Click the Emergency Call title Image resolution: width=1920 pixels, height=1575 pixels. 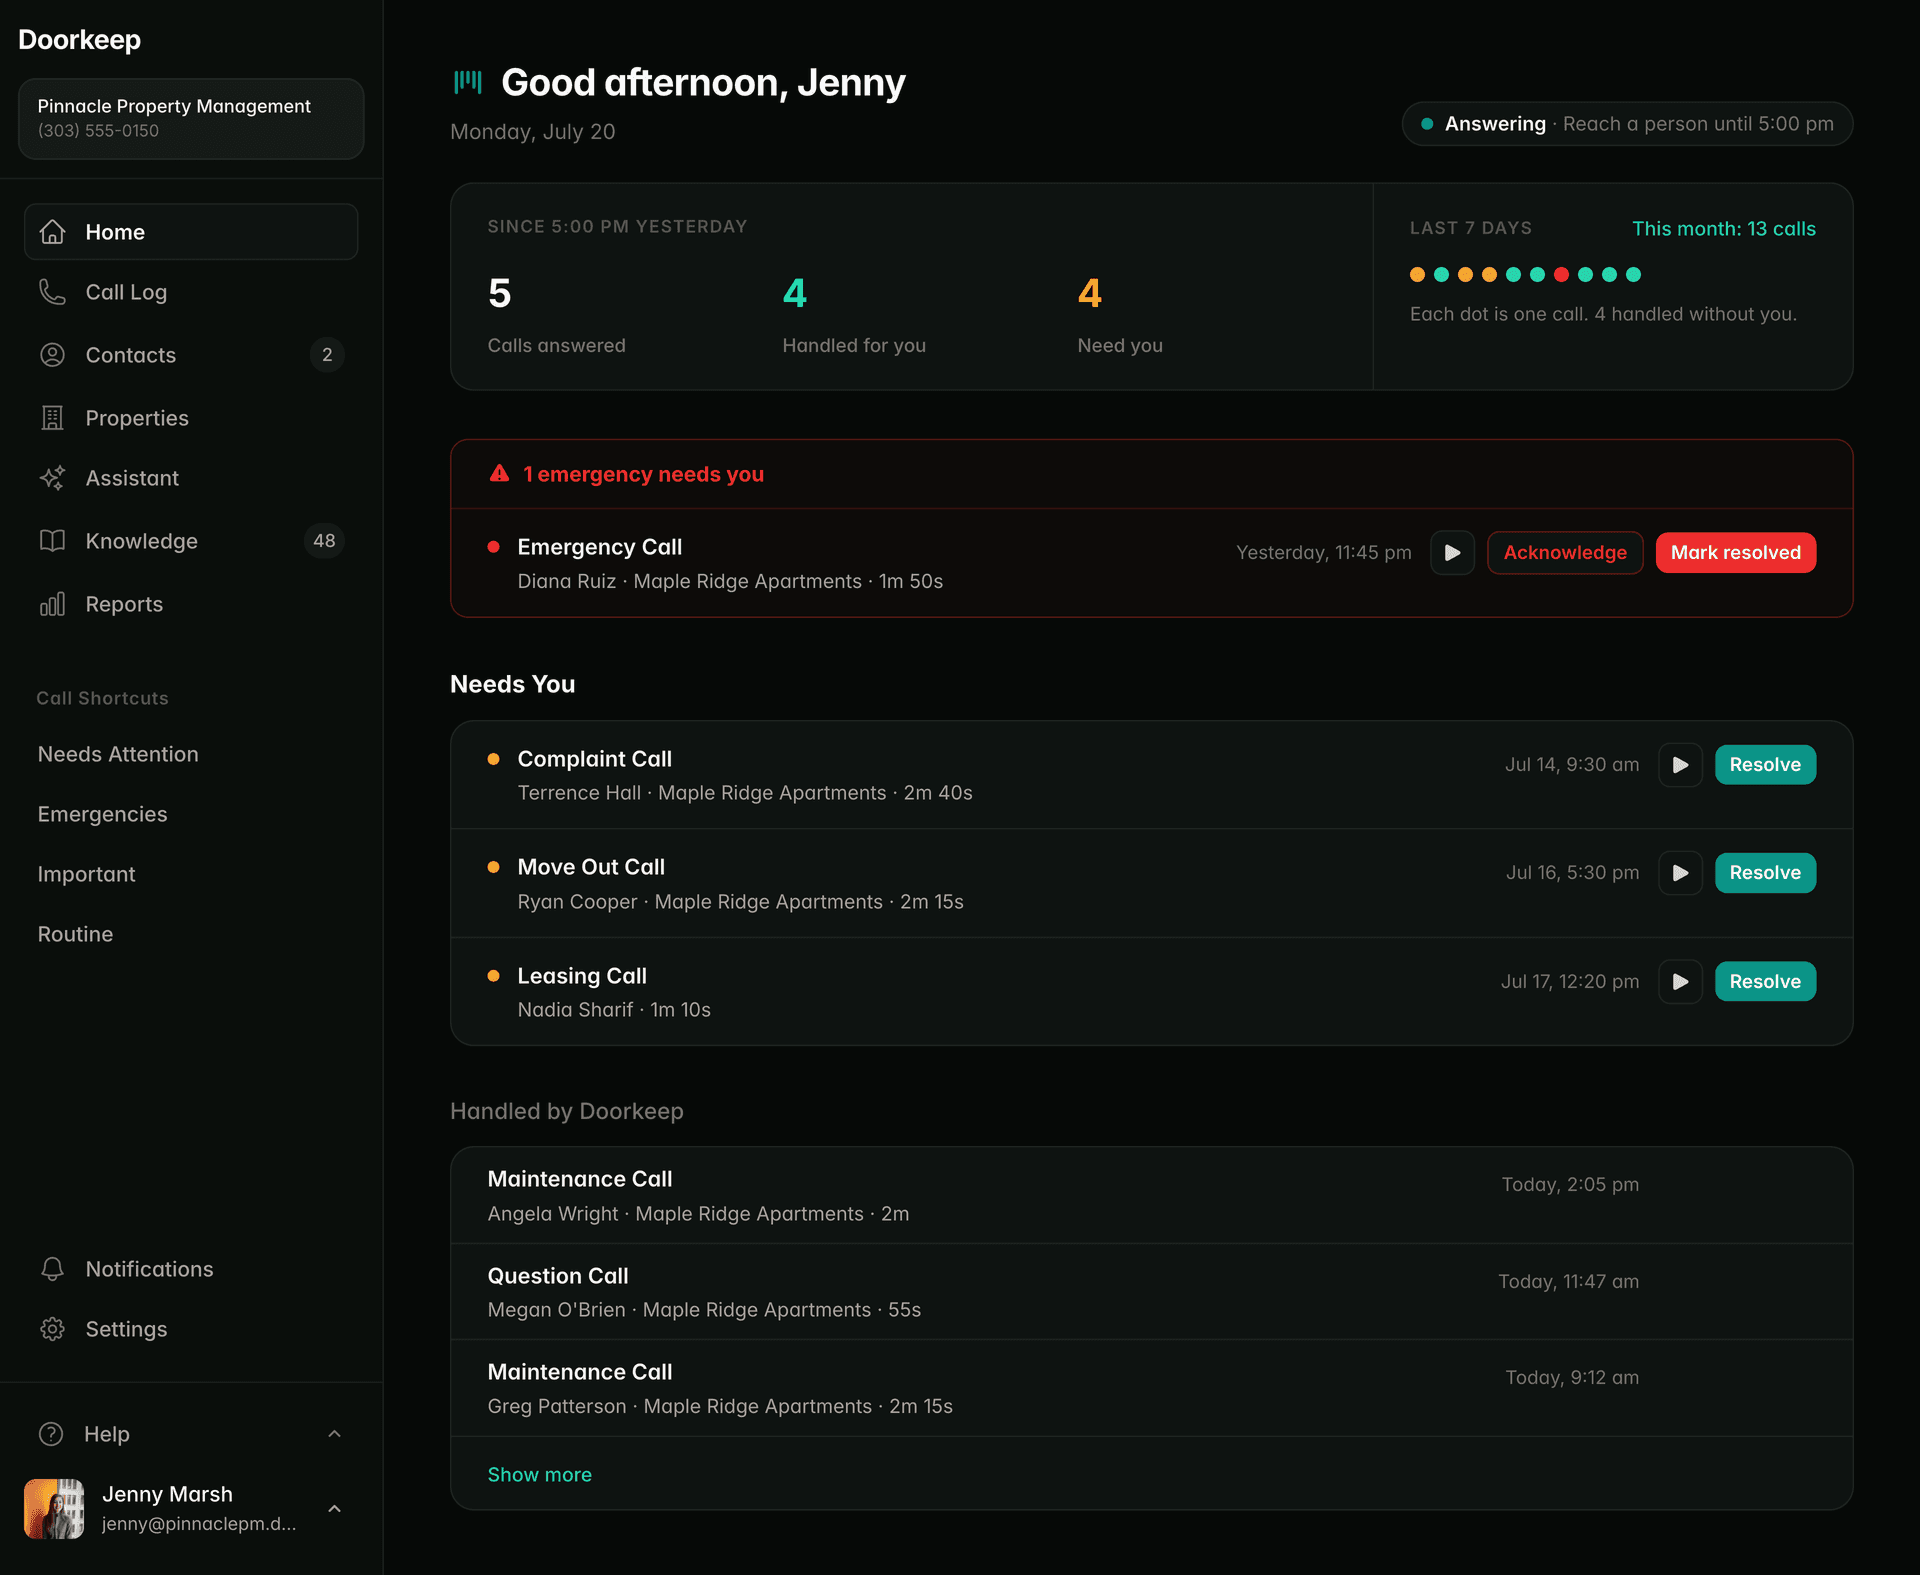click(599, 547)
